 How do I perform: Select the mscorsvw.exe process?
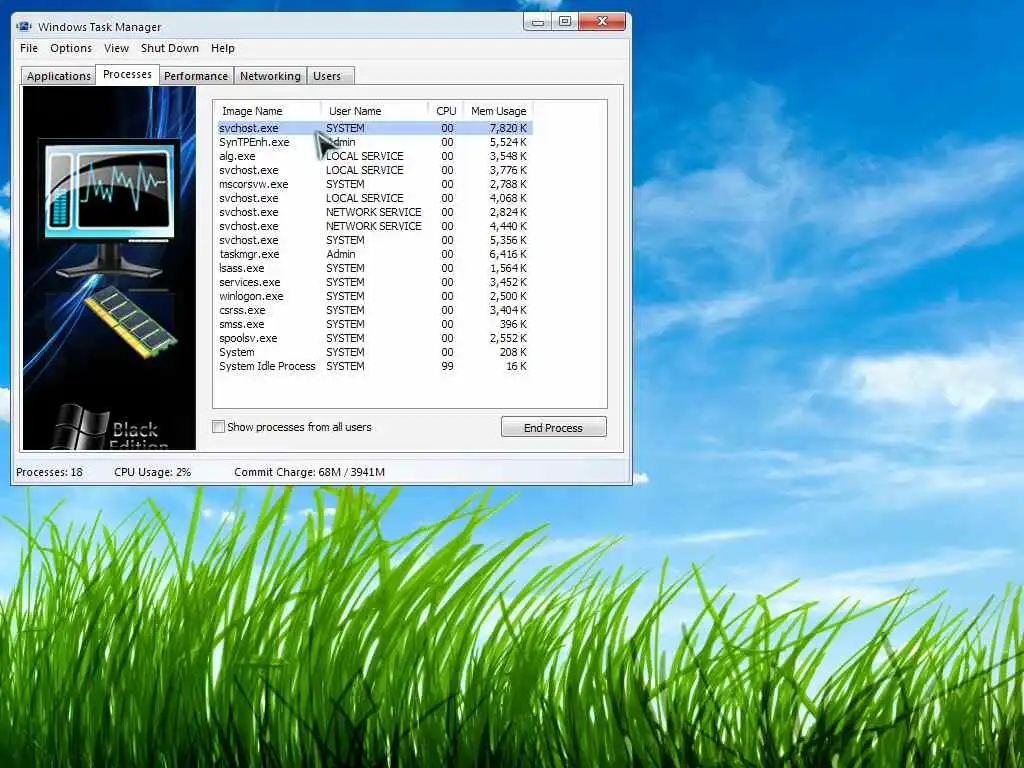(374, 184)
